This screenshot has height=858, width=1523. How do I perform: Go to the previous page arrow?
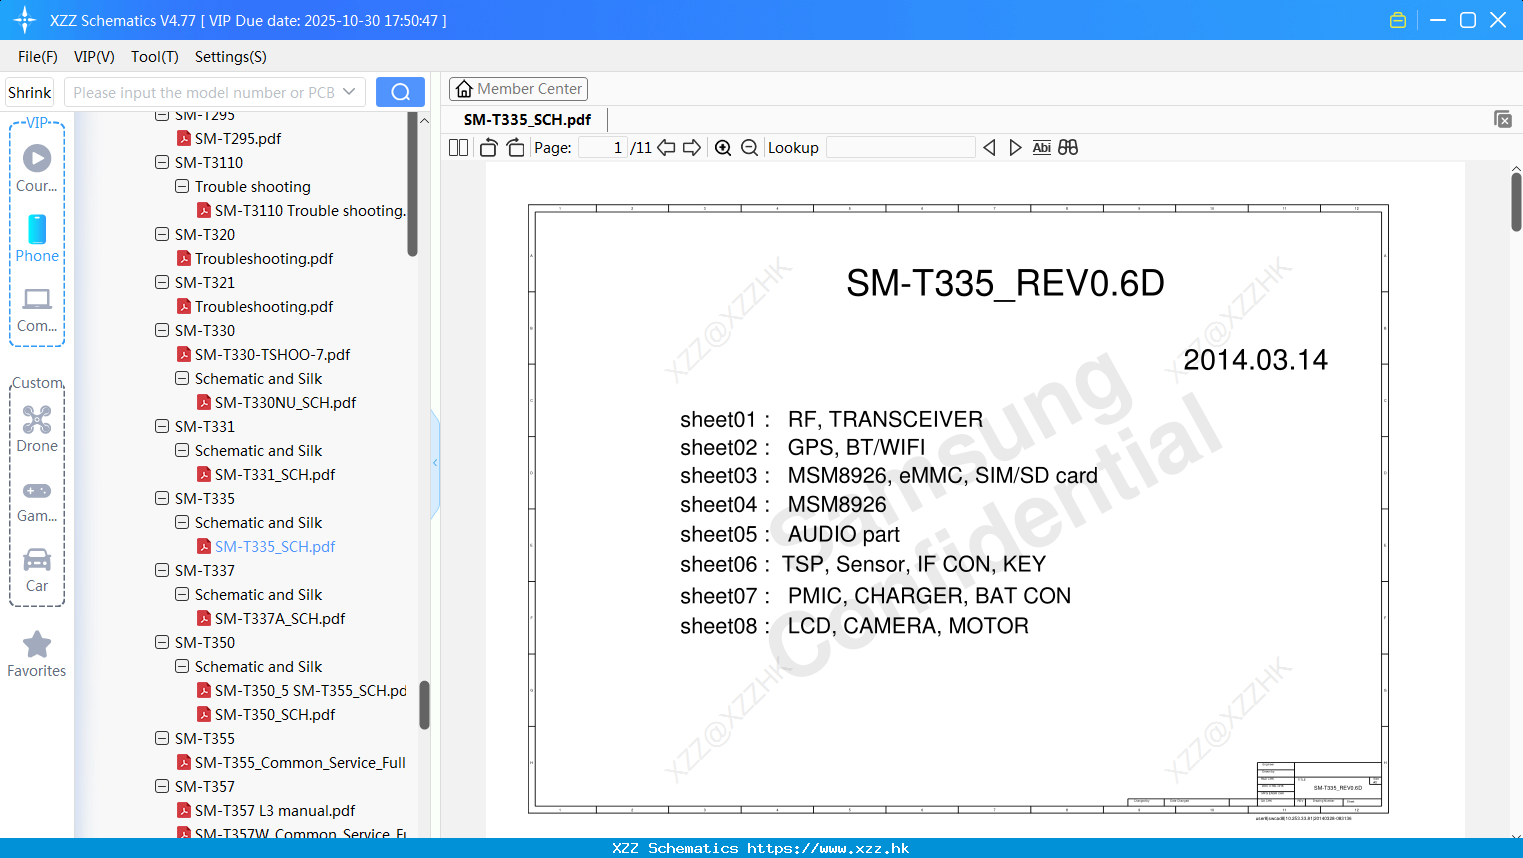pos(666,148)
